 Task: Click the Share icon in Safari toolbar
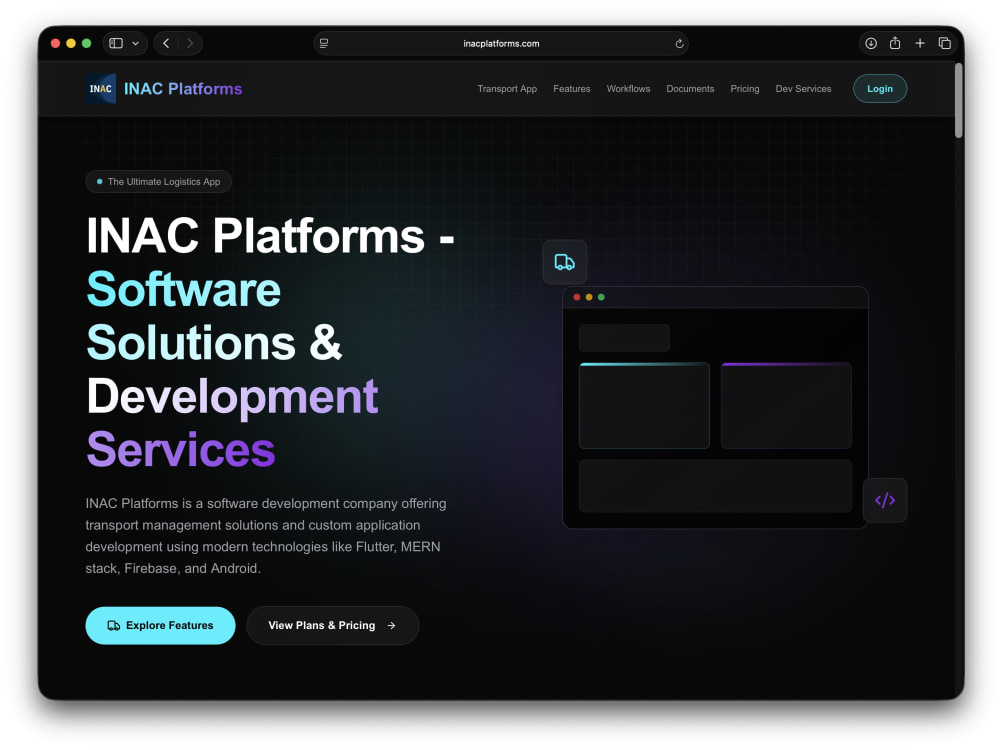point(895,43)
